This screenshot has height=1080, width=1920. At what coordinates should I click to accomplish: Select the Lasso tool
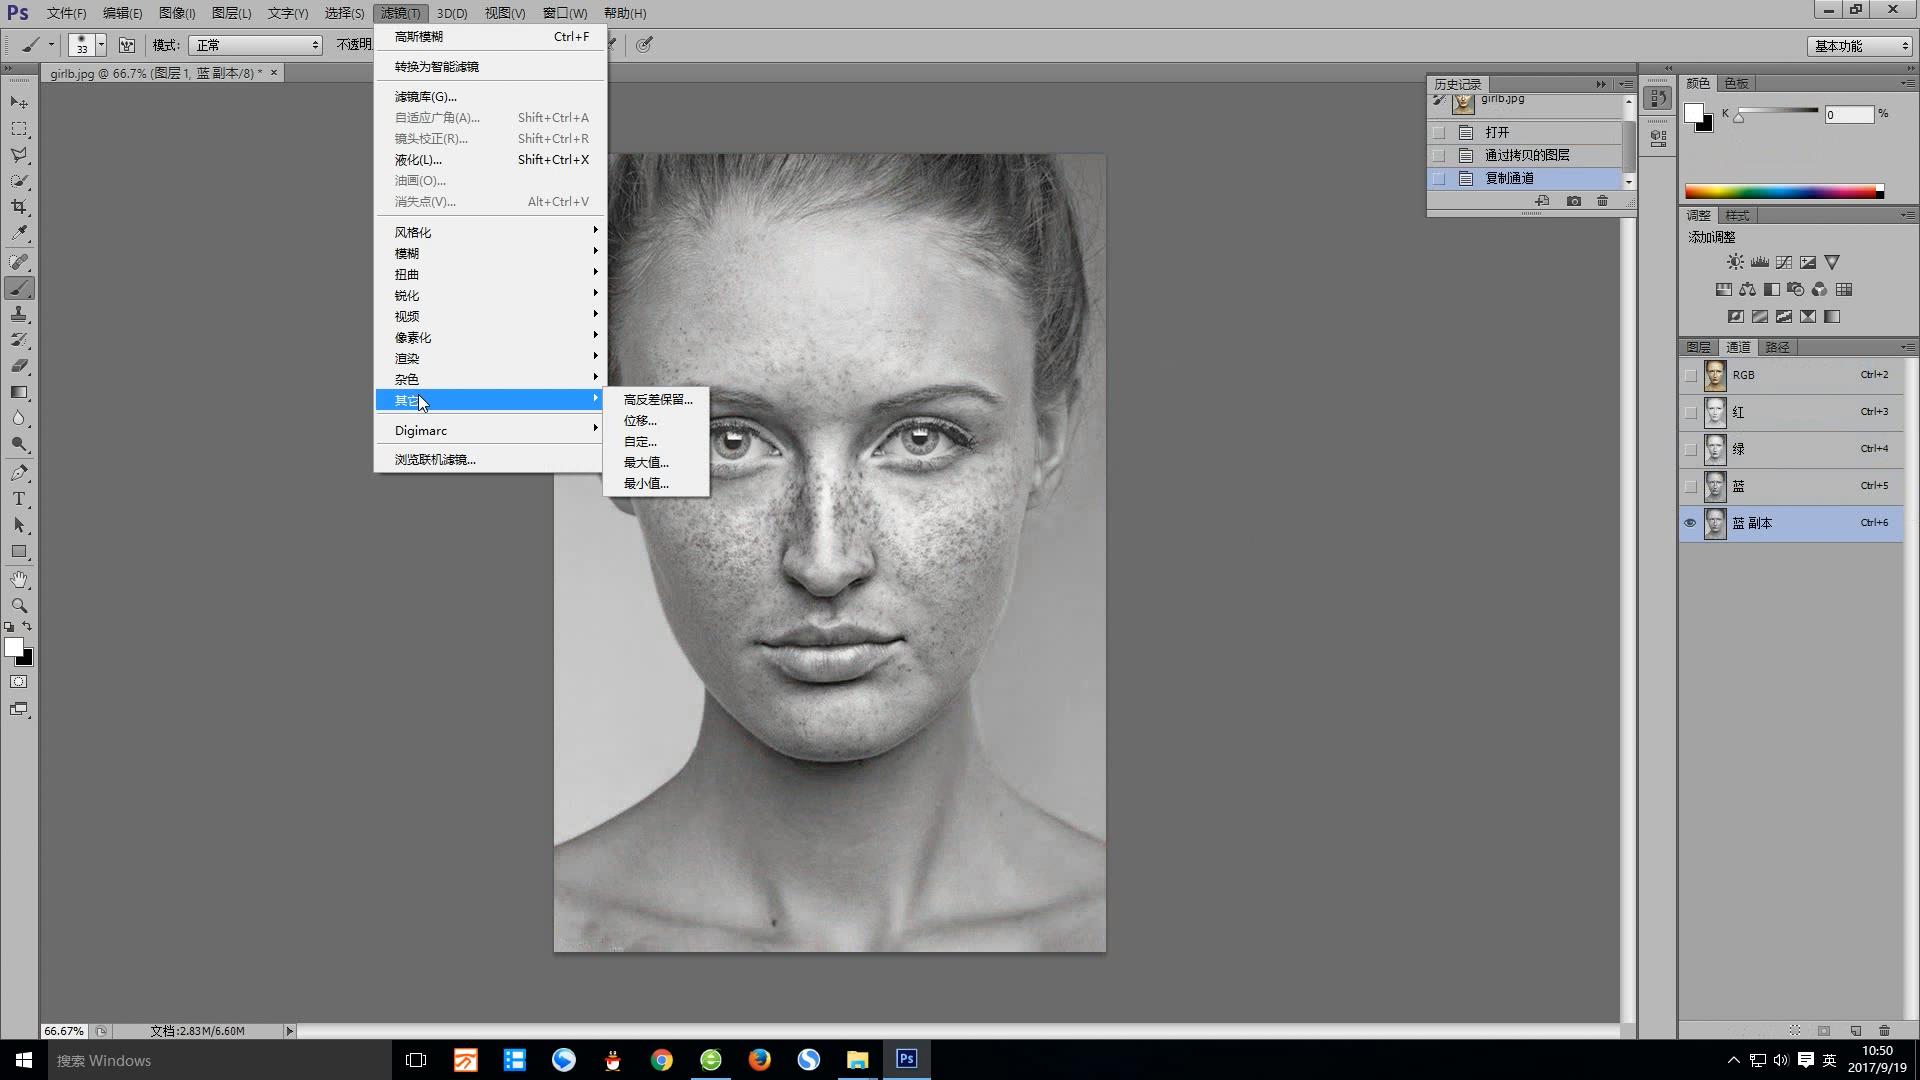pyautogui.click(x=19, y=155)
